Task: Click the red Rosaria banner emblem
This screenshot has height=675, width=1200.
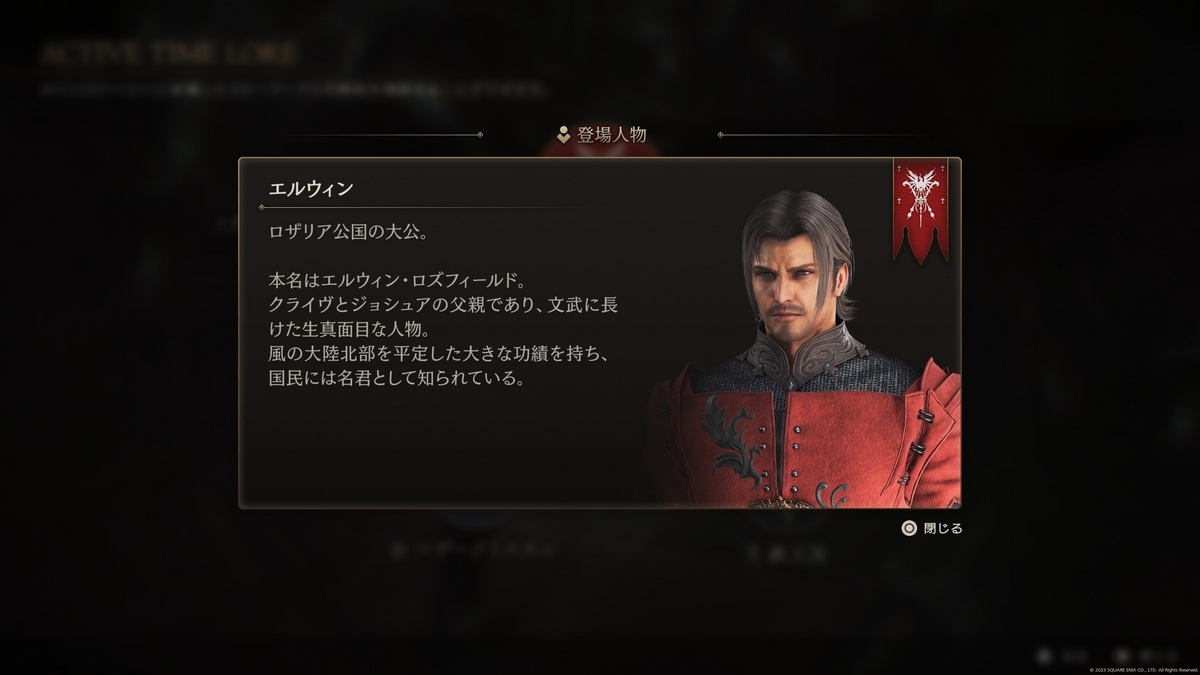Action: (x=920, y=209)
